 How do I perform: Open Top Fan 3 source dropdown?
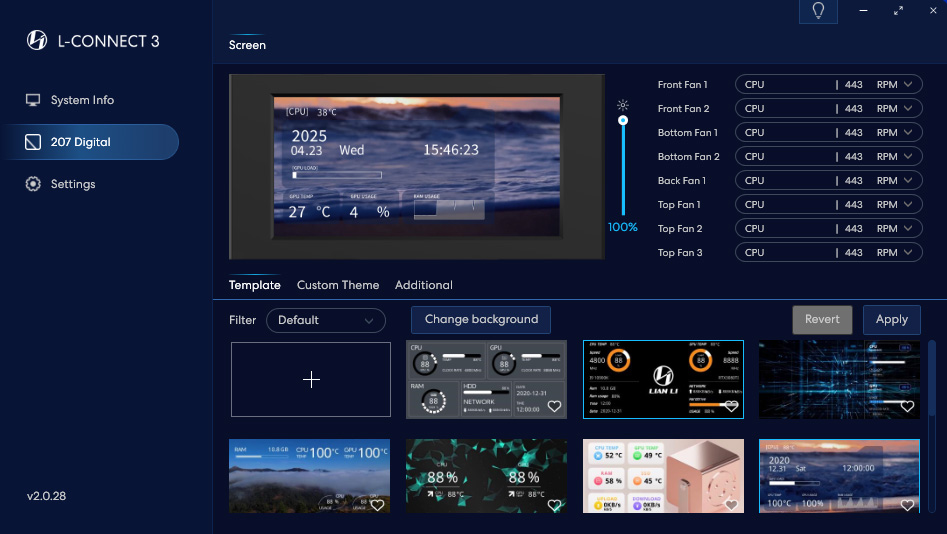(x=828, y=253)
